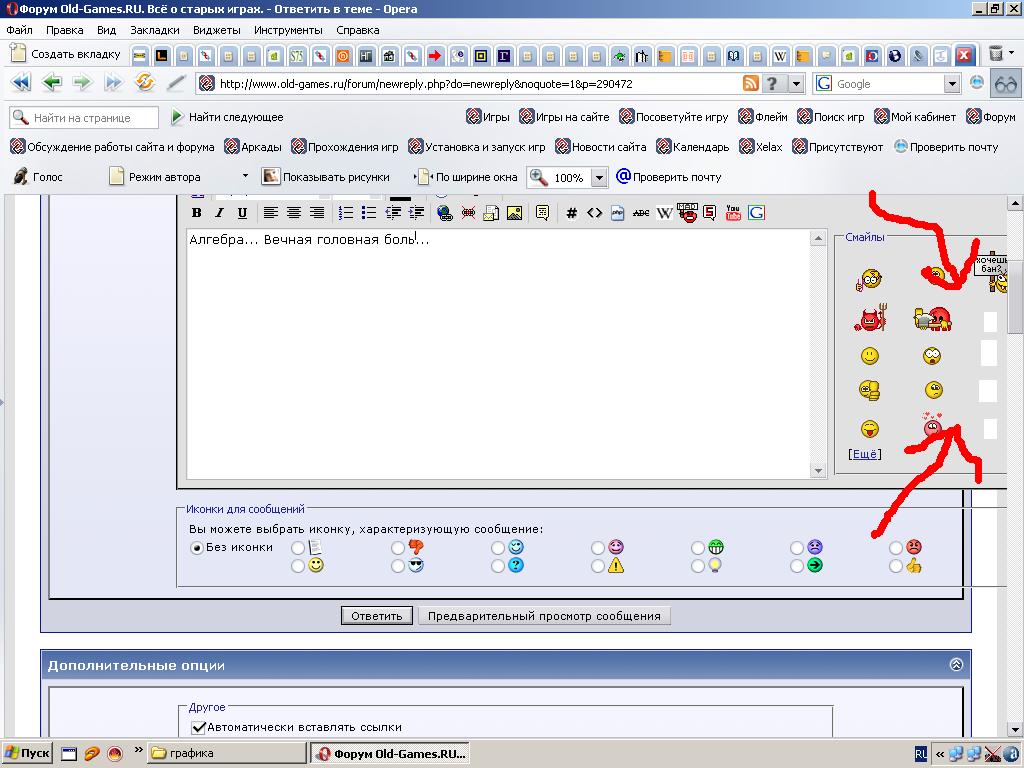The height and width of the screenshot is (768, 1024).
Task: Select the 'Без иконки' radio button
Action: point(197,548)
